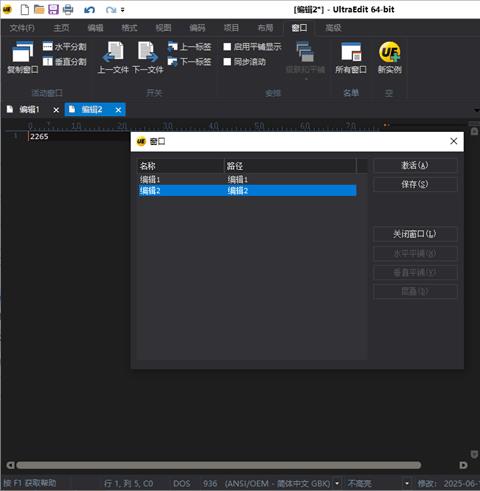Click the 行 1, 列 5 position status entry
This screenshot has height=491, width=480.
pos(128,483)
